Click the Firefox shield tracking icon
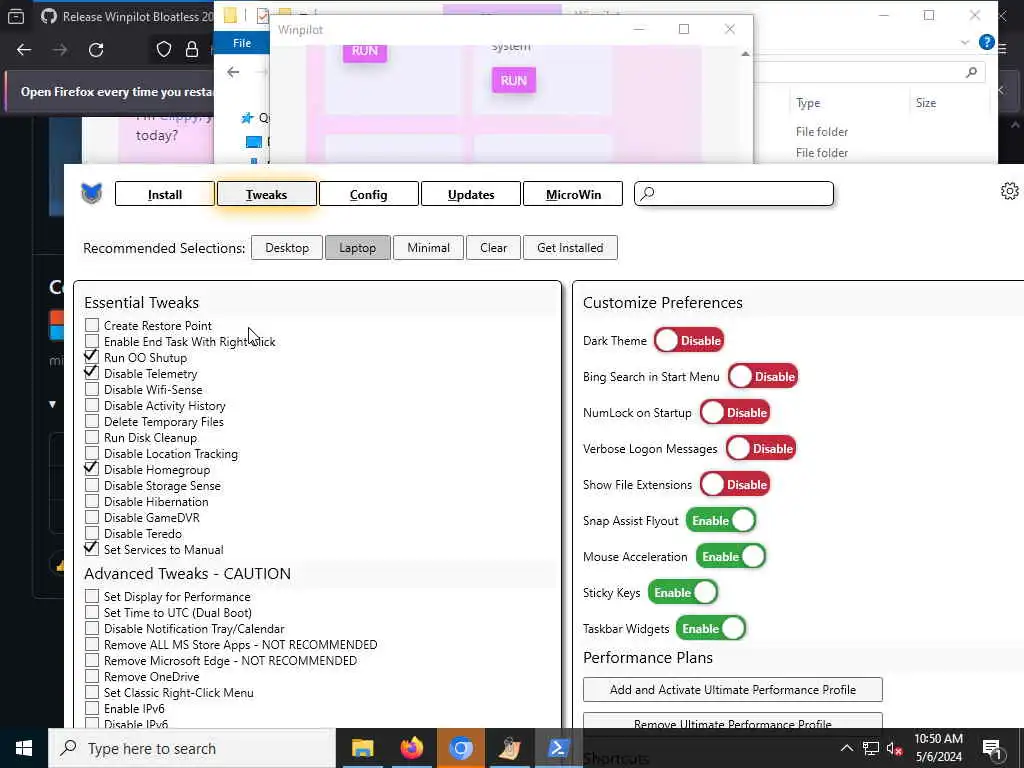 tap(164, 50)
